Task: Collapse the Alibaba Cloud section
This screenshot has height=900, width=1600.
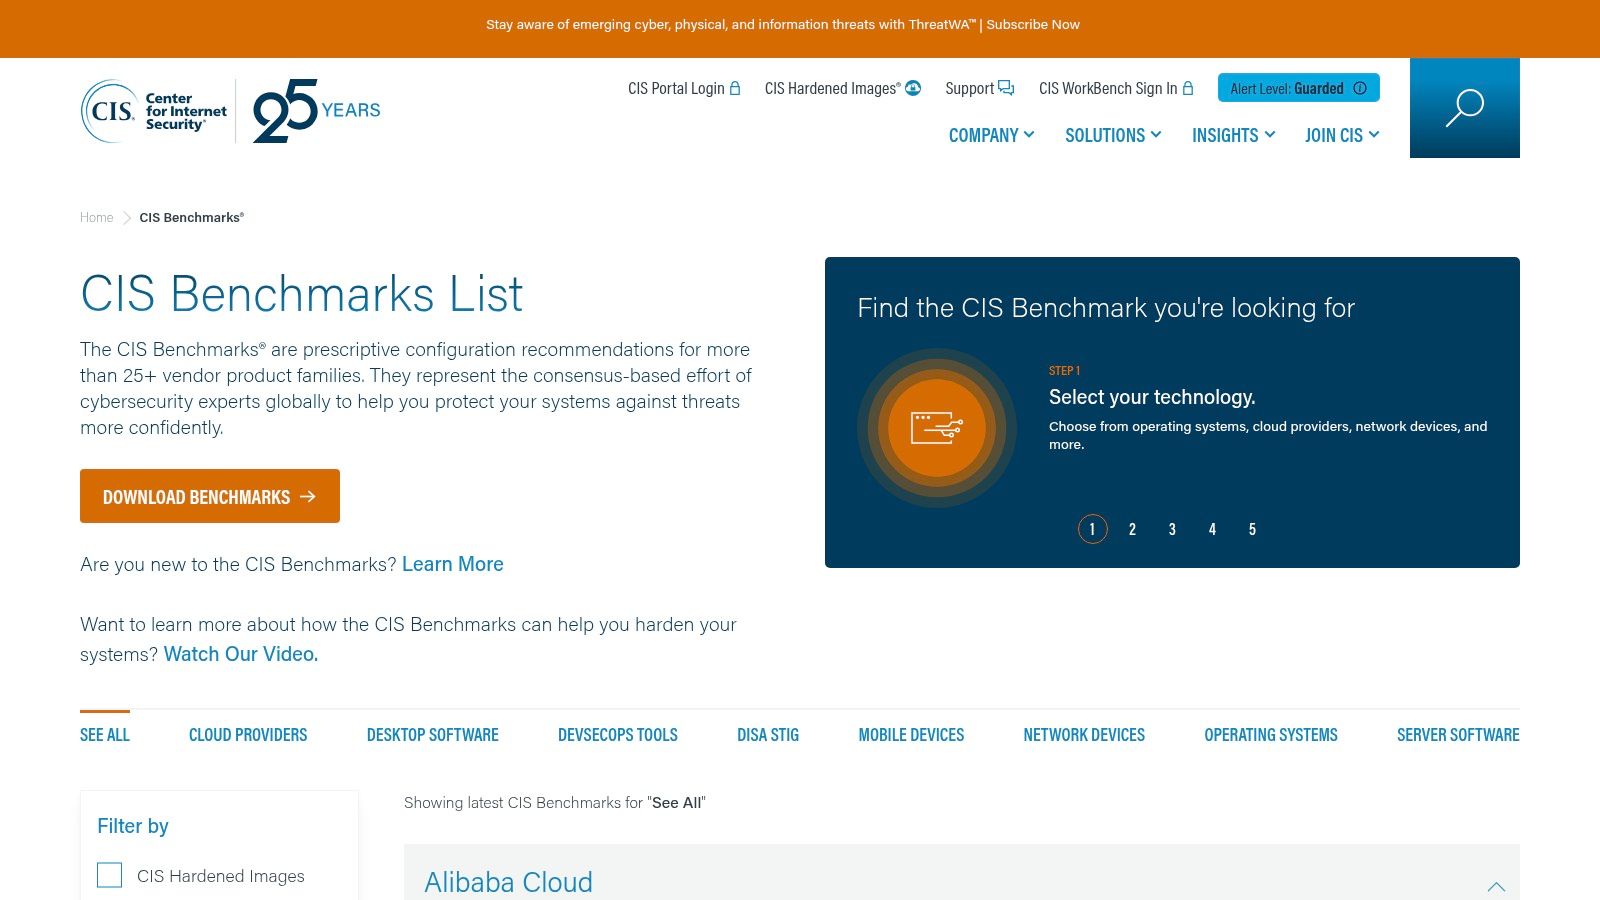Action: click(x=1497, y=887)
